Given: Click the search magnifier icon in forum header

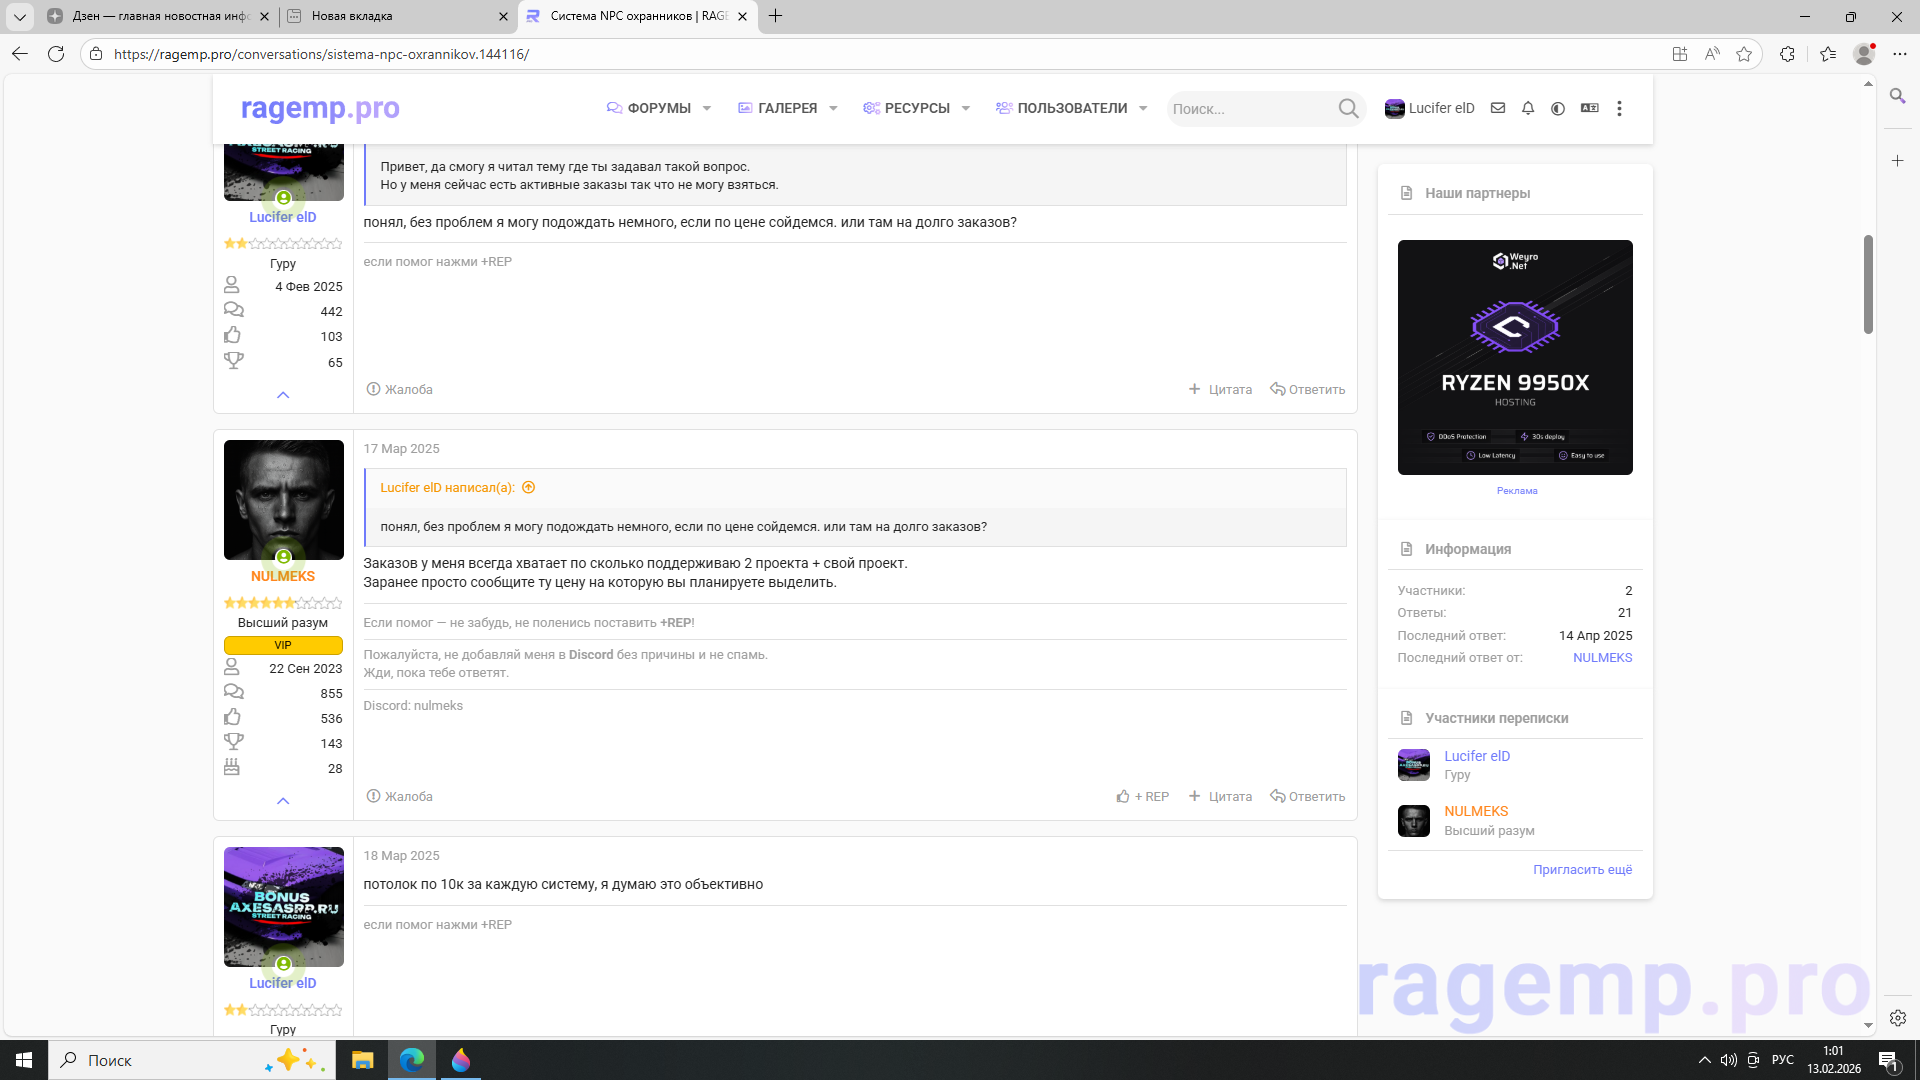Looking at the screenshot, I should point(1348,108).
